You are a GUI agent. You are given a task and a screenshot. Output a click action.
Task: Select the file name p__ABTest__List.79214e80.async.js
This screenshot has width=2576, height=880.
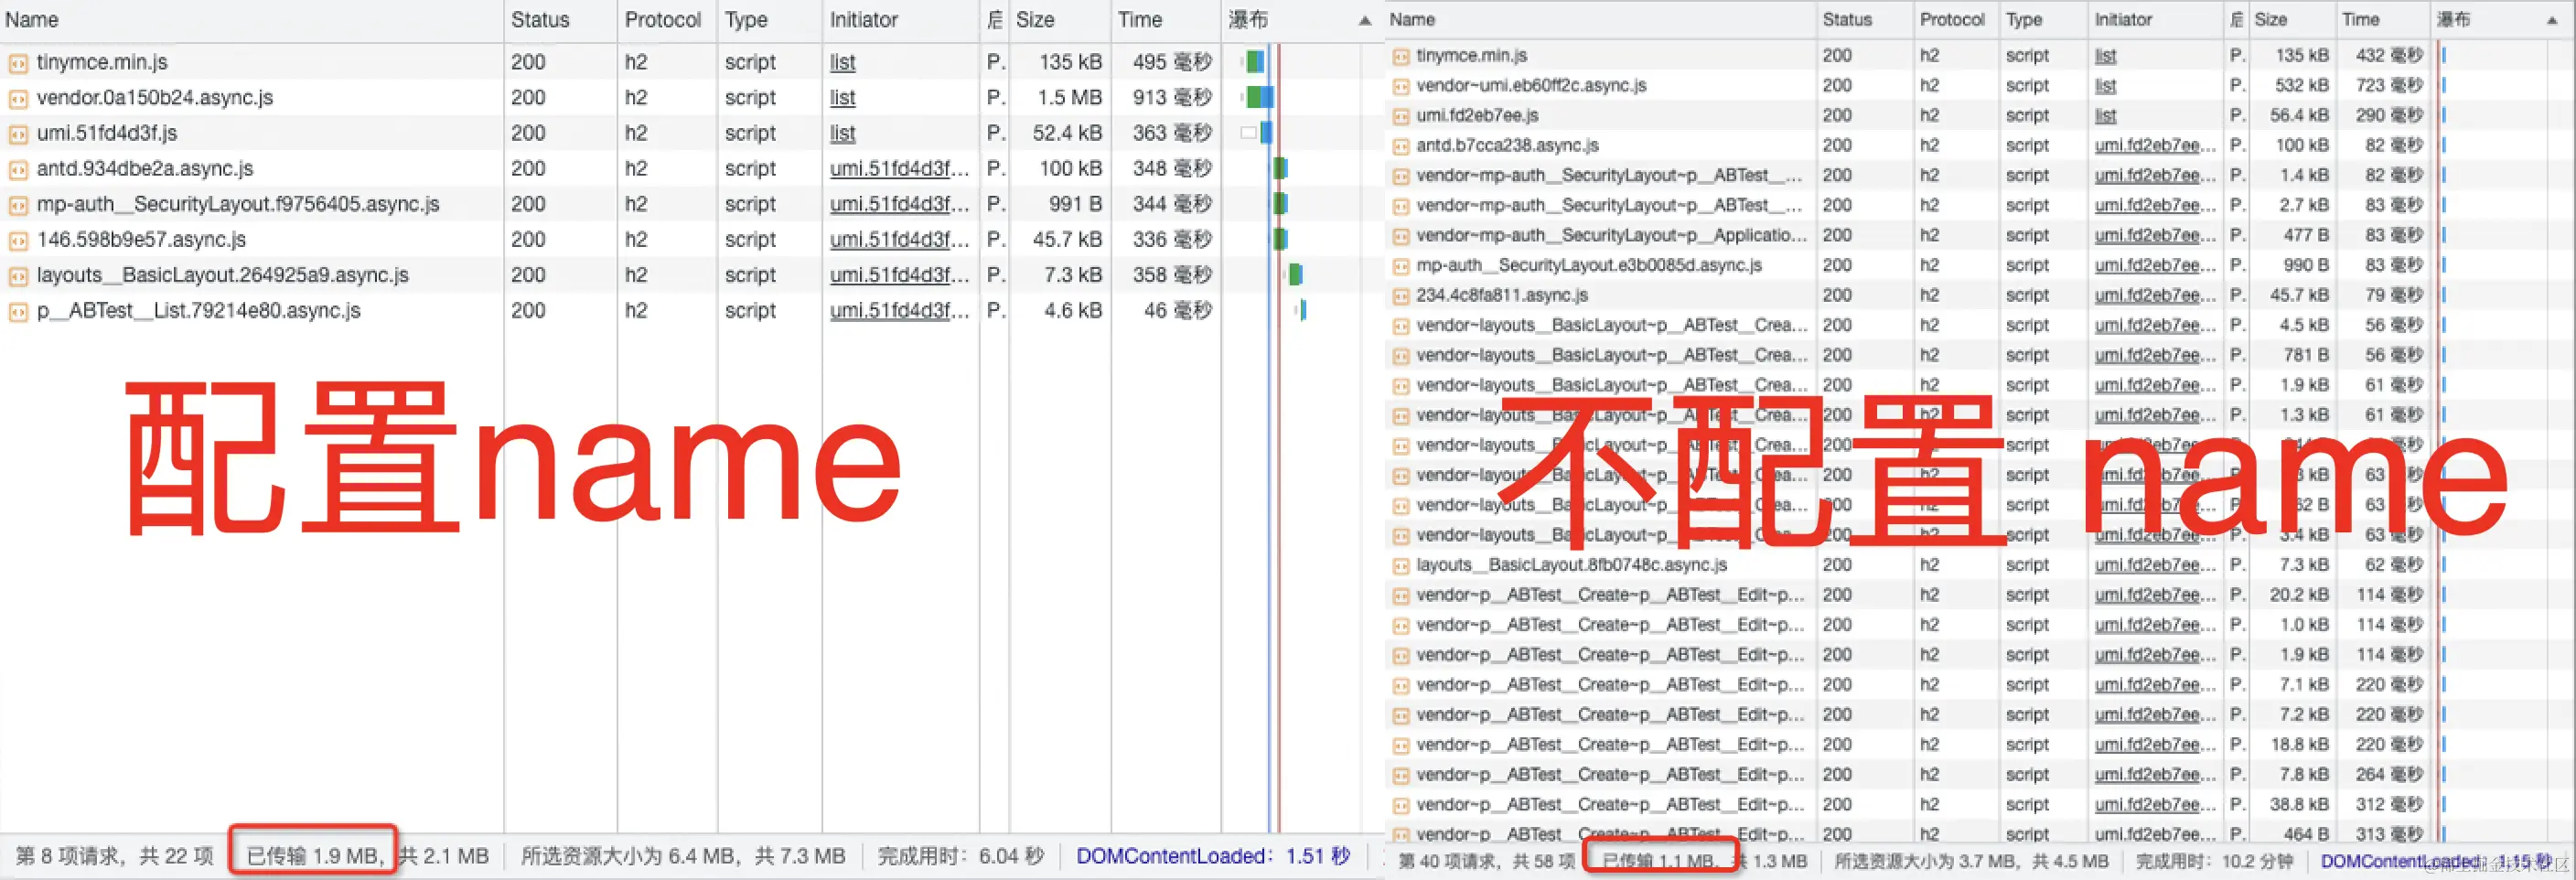tap(198, 310)
